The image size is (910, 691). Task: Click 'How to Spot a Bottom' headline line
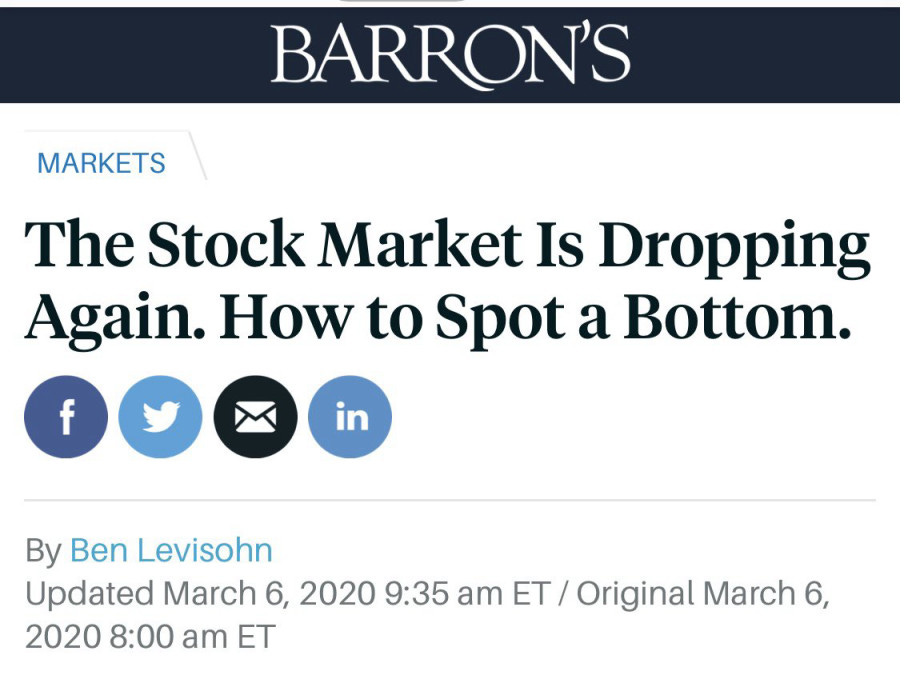(535, 318)
